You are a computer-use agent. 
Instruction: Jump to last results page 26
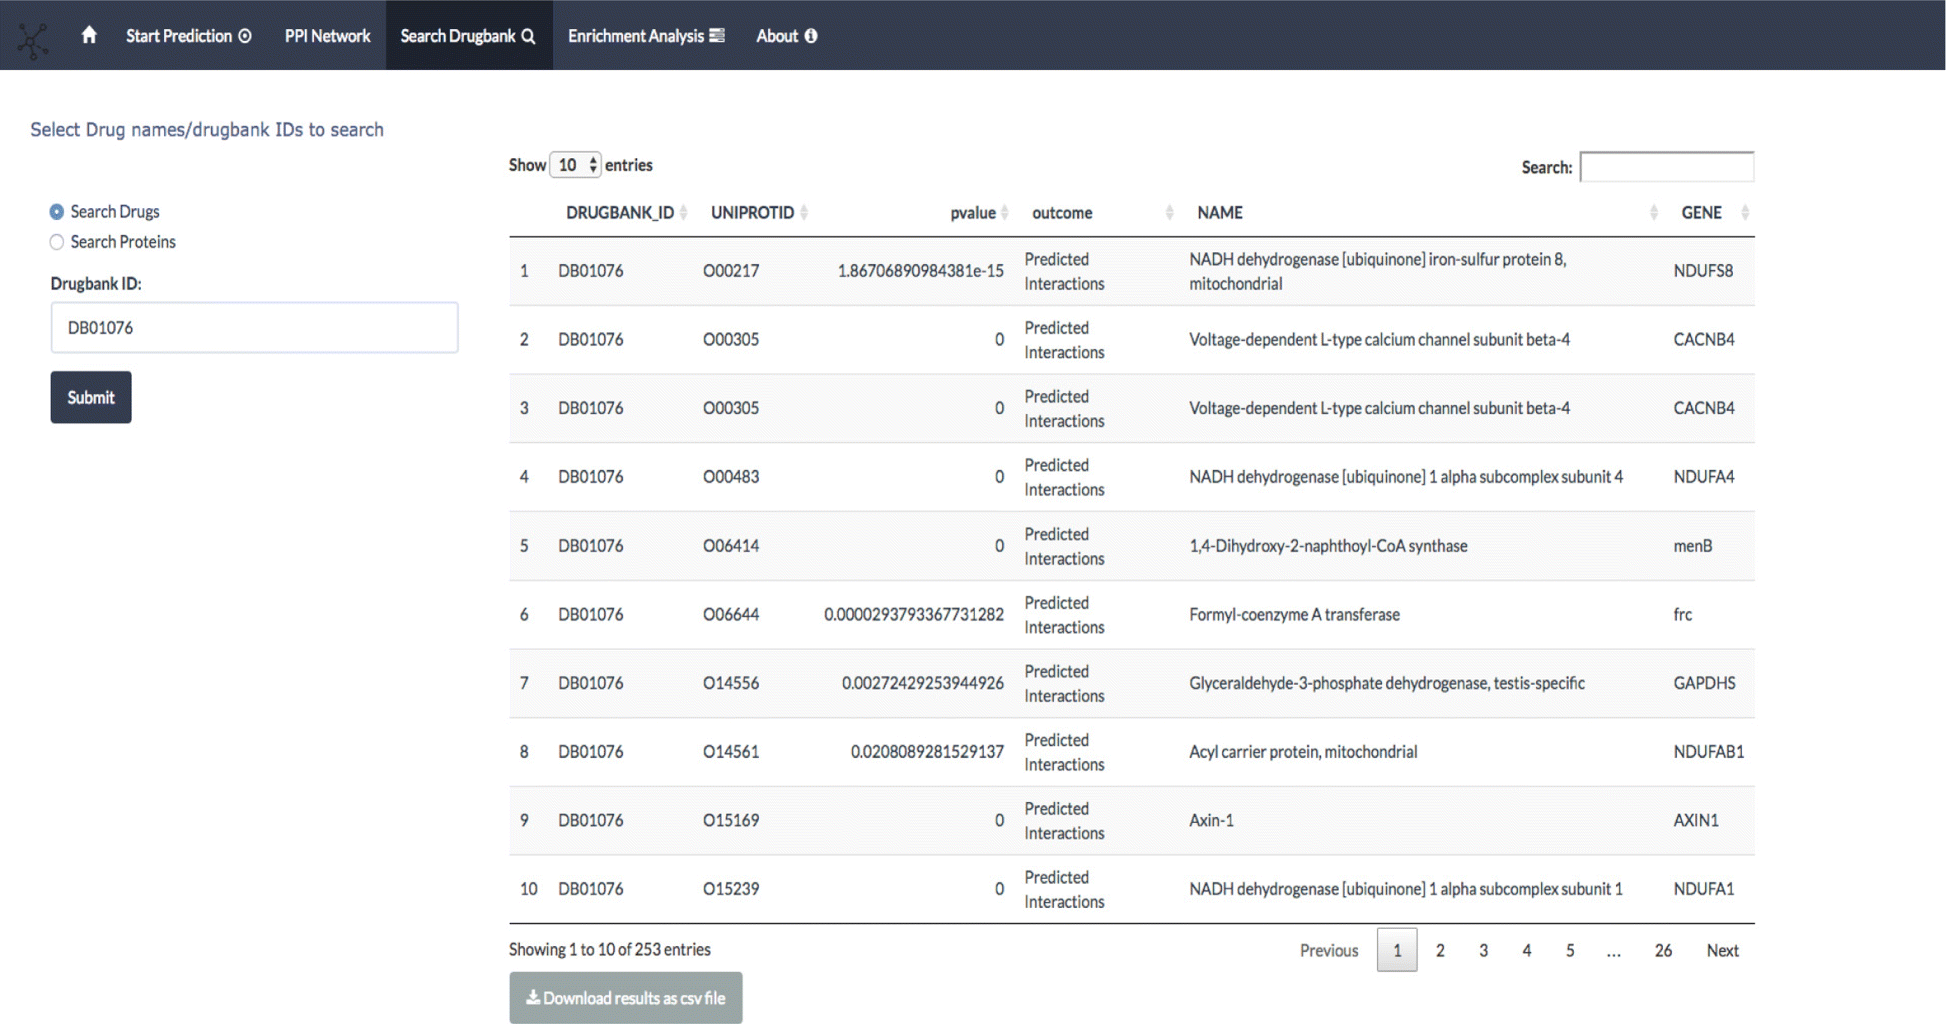coord(1663,950)
